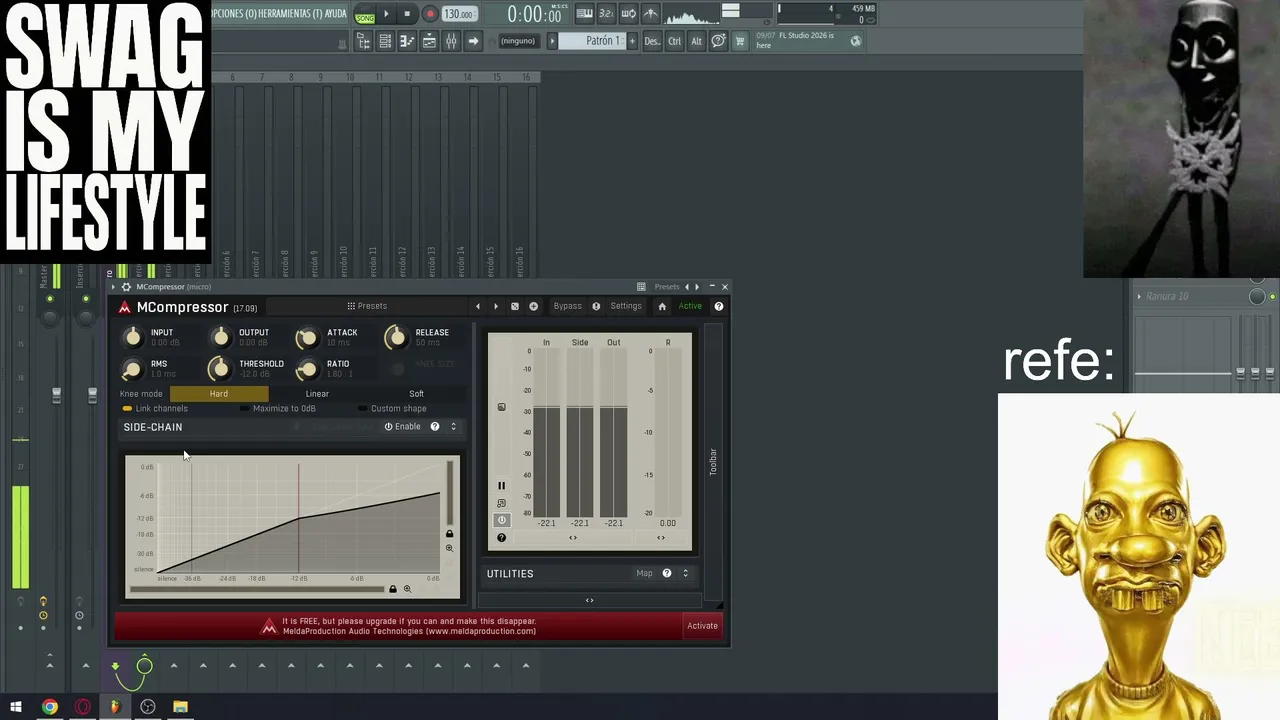
Task: Click the Ctrl toolbar button
Action: [675, 41]
